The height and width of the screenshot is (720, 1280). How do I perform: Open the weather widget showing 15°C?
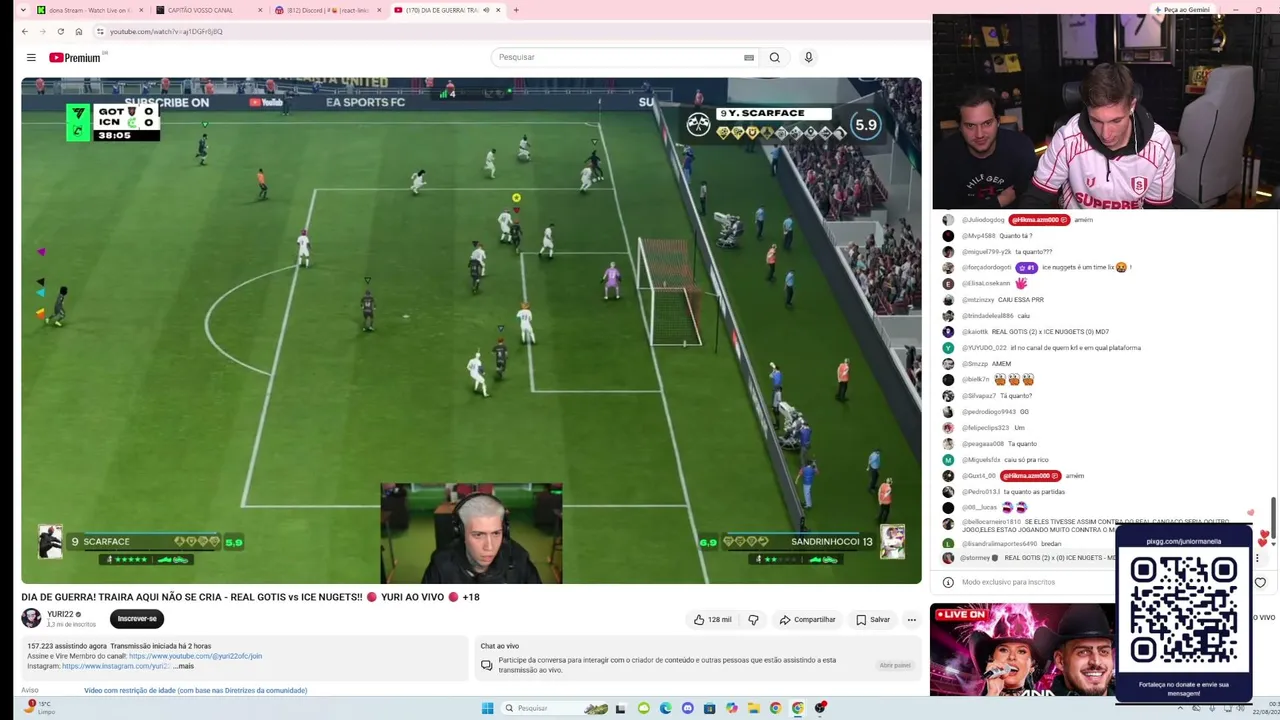coord(40,708)
